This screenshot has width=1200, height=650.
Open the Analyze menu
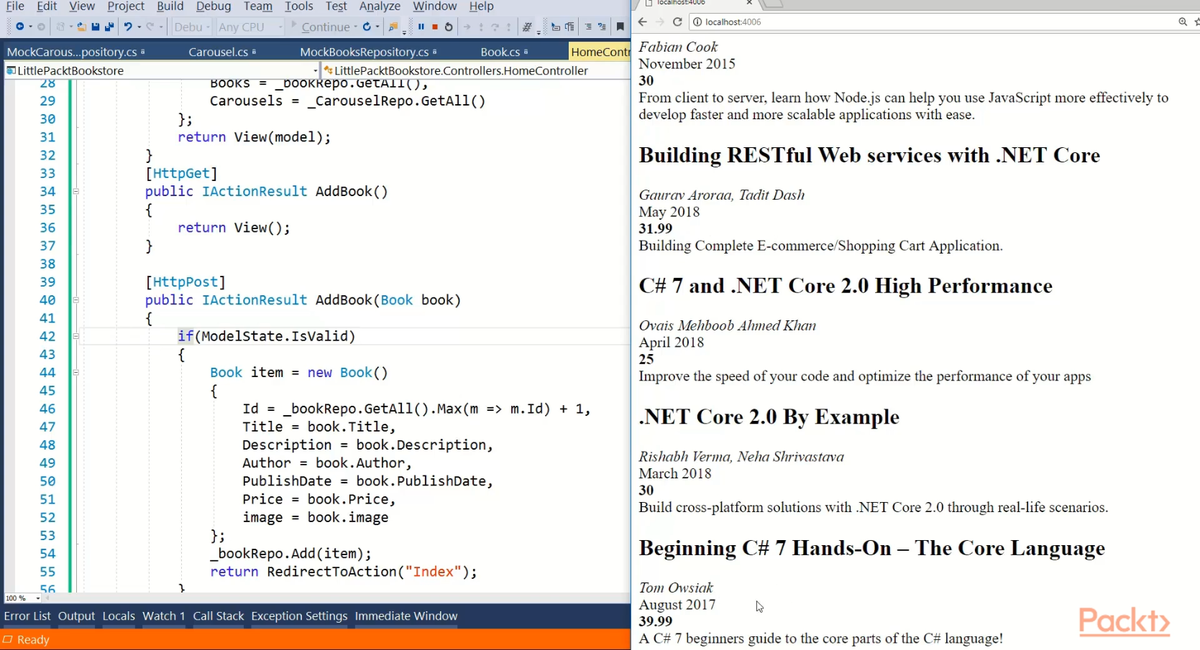pos(380,6)
